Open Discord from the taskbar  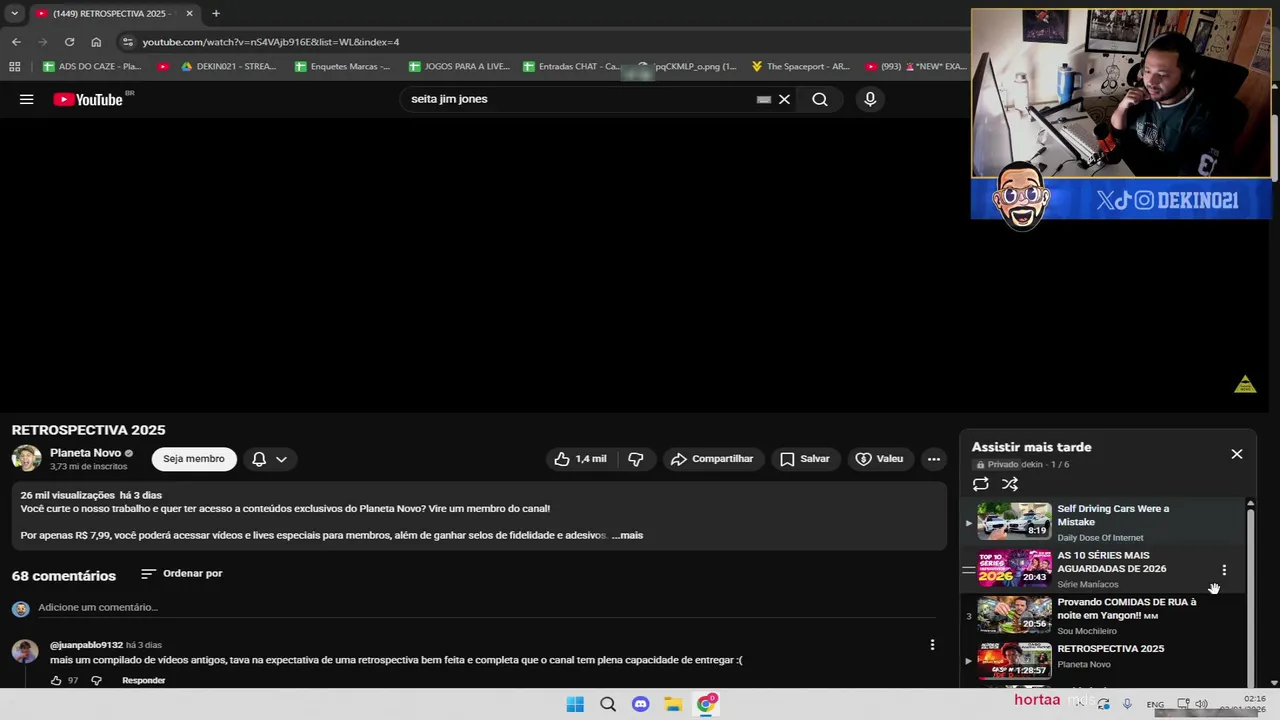point(641,704)
